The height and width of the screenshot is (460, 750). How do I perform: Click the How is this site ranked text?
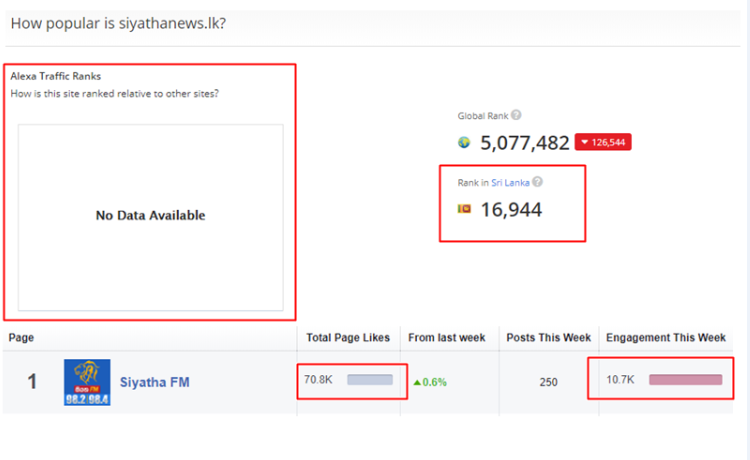(x=114, y=94)
